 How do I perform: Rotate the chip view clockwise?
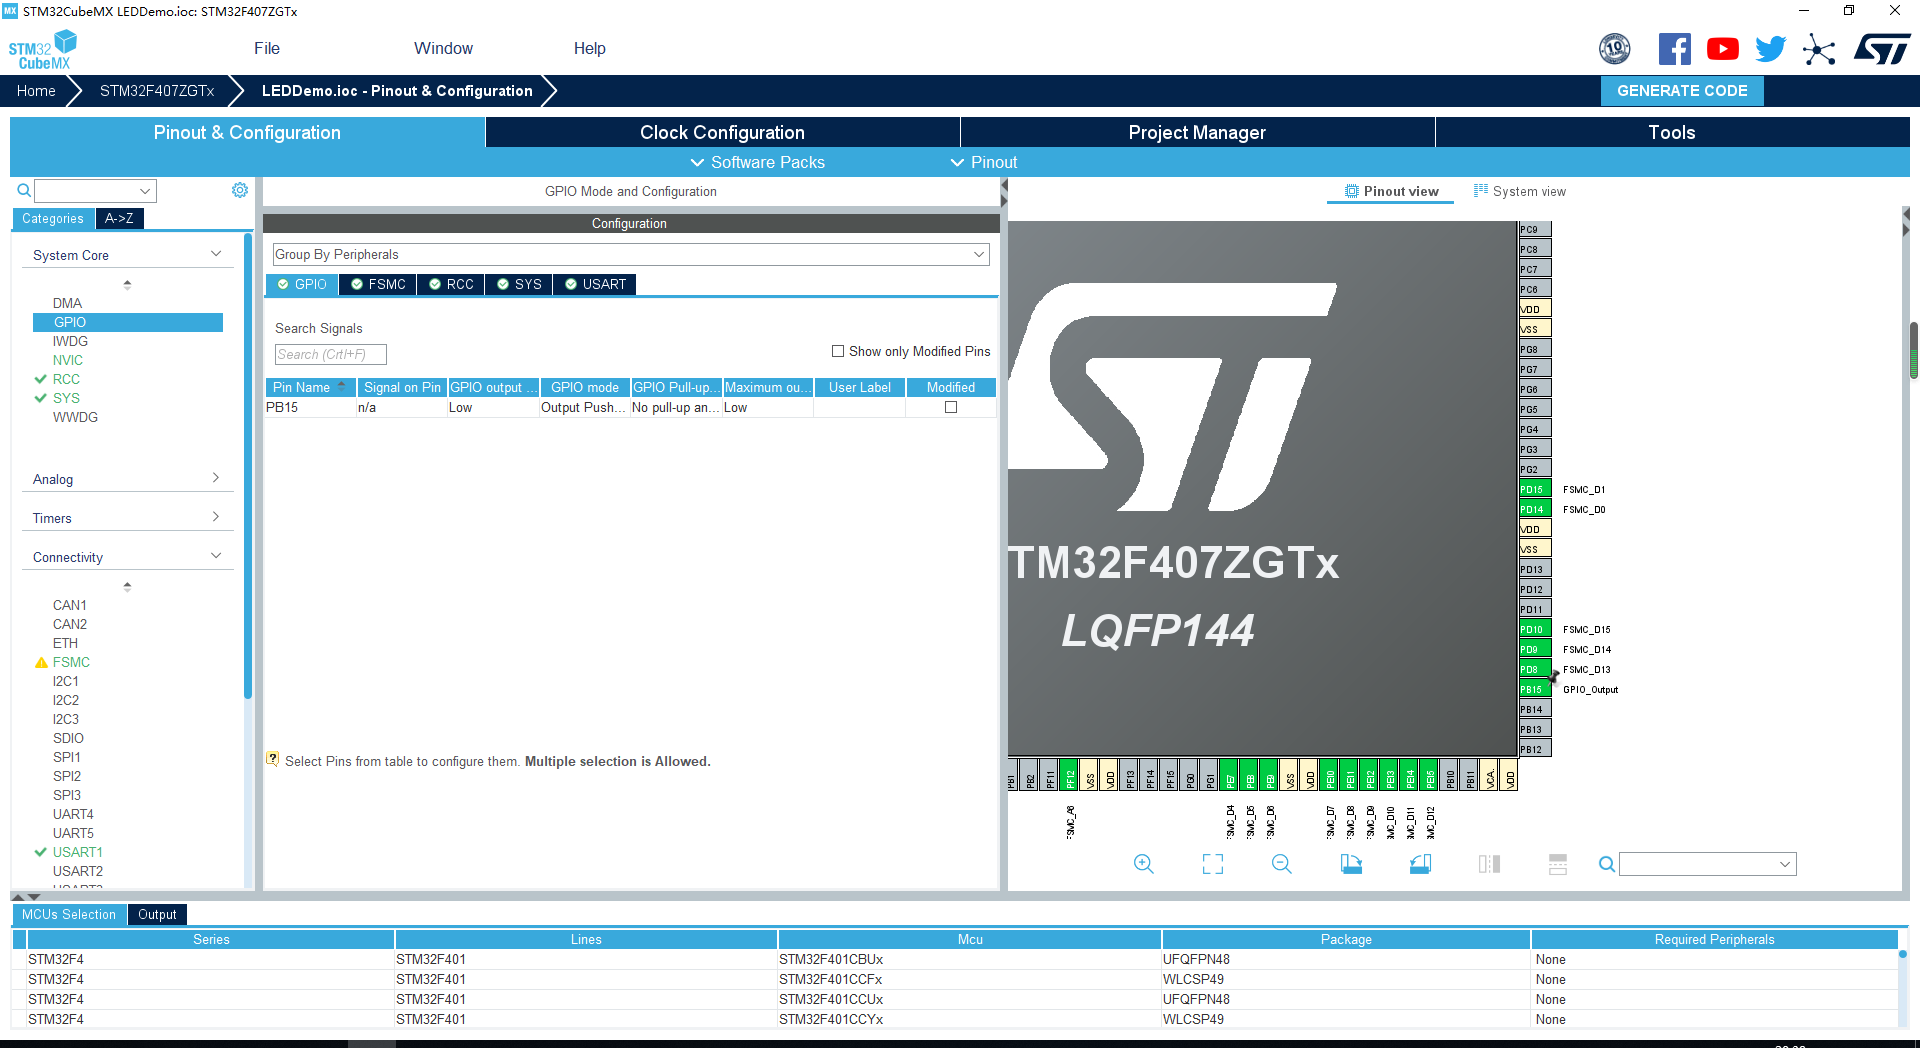[1351, 864]
